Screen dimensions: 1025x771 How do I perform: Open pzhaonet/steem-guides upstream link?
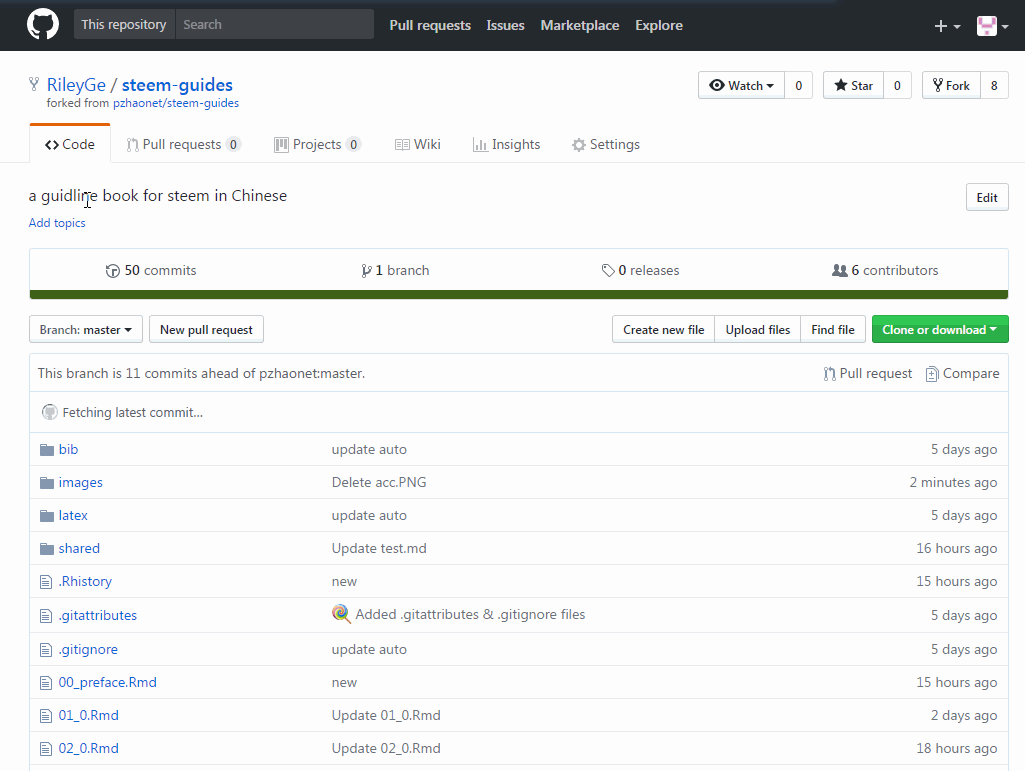(x=176, y=103)
